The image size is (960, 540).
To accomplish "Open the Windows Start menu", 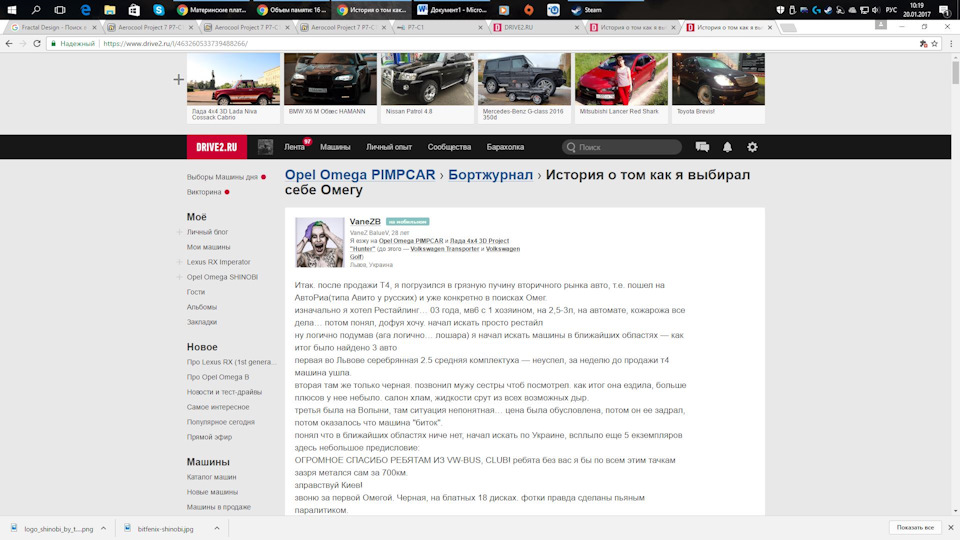I will pyautogui.click(x=12, y=10).
